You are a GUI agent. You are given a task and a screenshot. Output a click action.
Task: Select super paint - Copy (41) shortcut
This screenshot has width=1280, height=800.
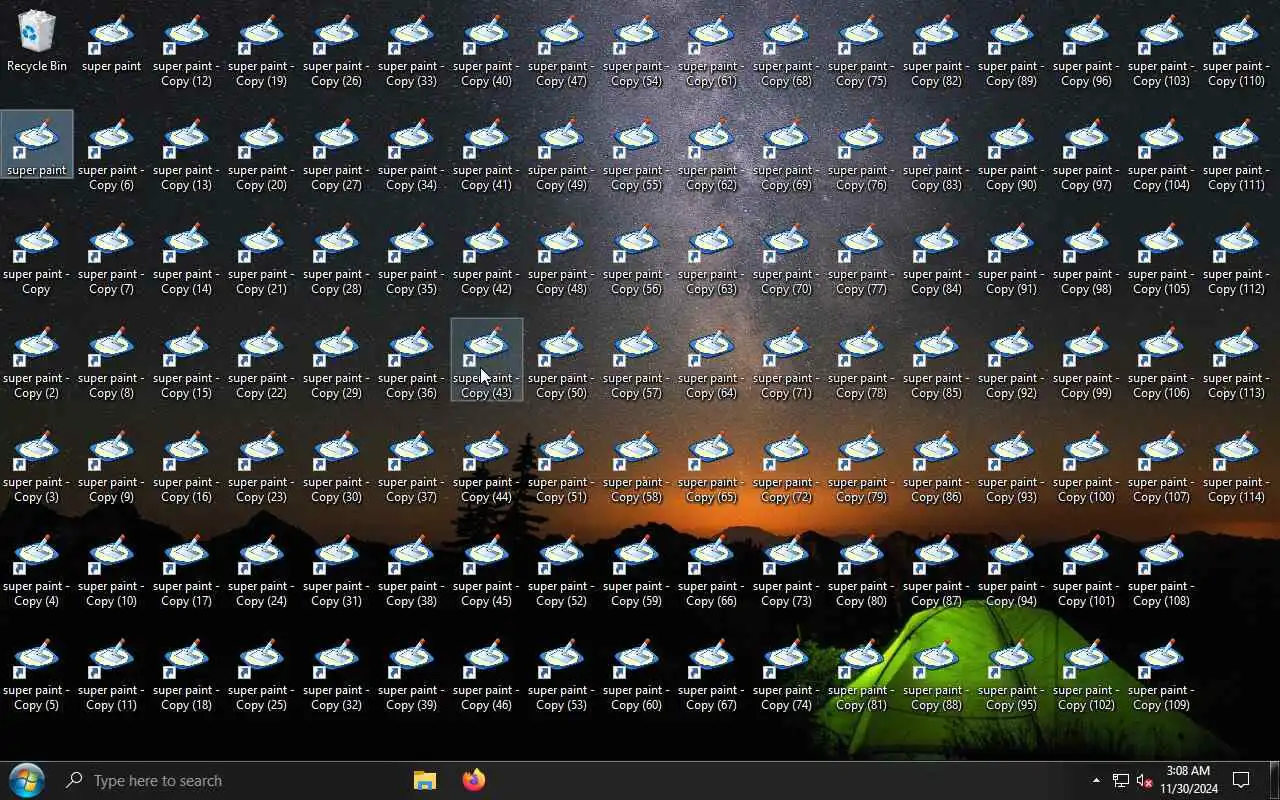click(x=487, y=154)
